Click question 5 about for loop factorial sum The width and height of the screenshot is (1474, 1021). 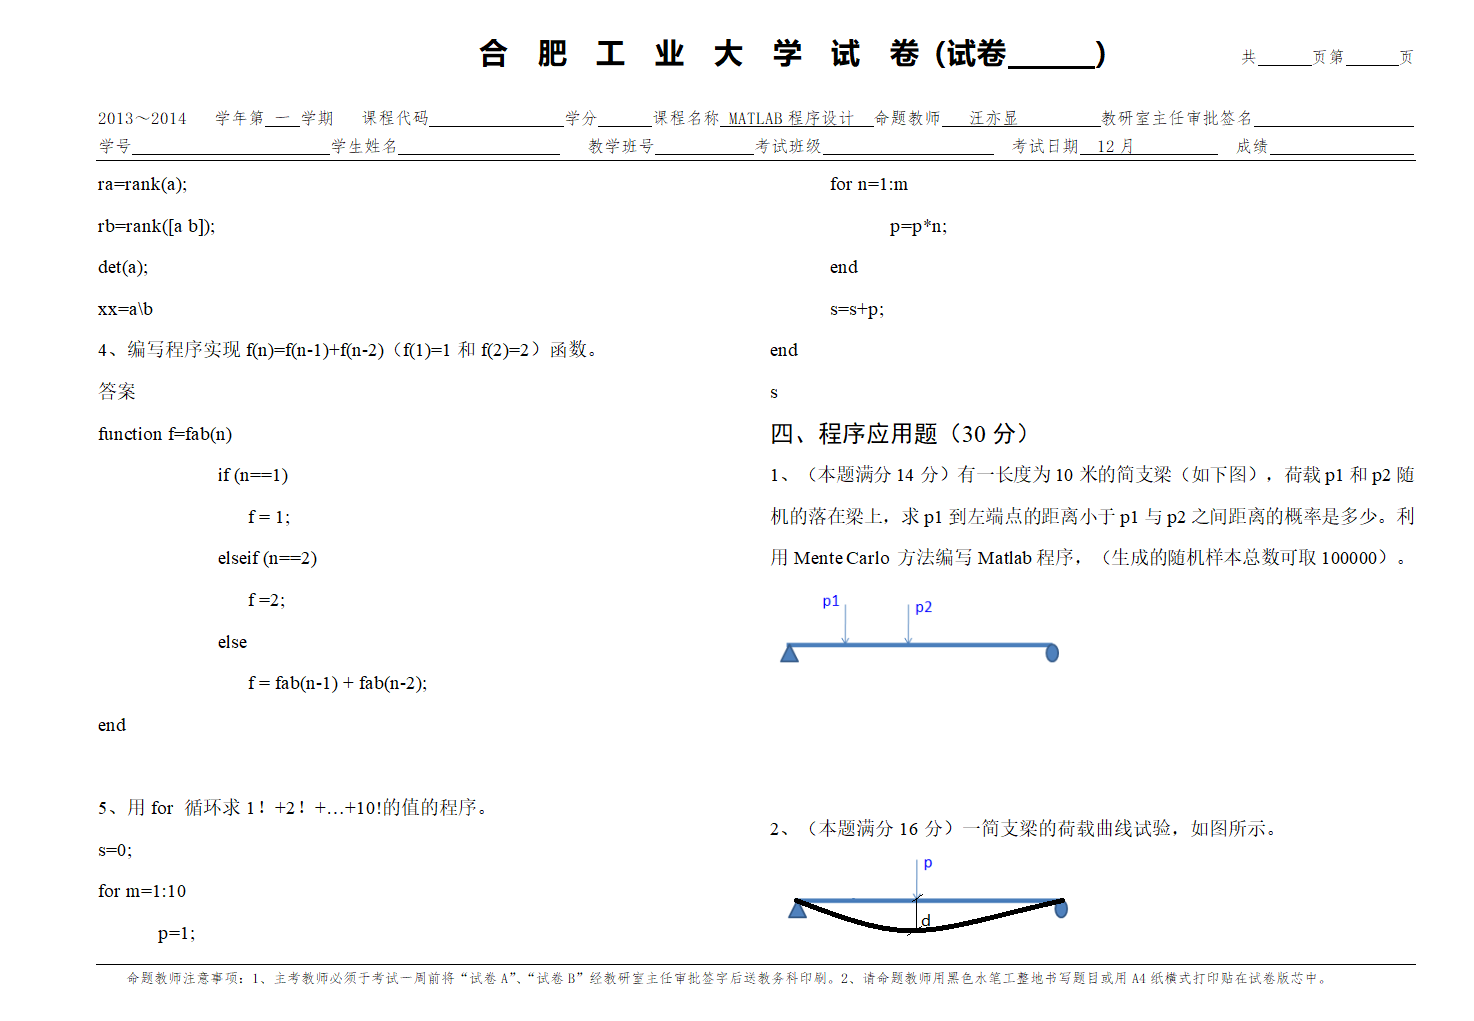click(295, 808)
